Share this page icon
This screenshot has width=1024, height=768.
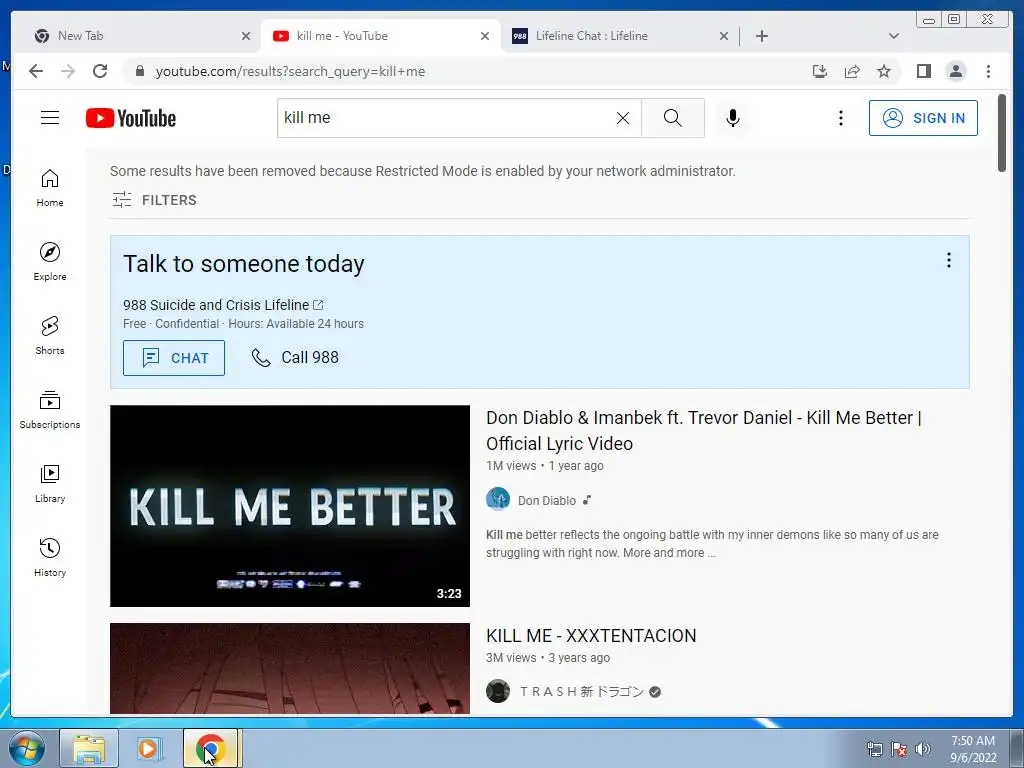[x=852, y=71]
